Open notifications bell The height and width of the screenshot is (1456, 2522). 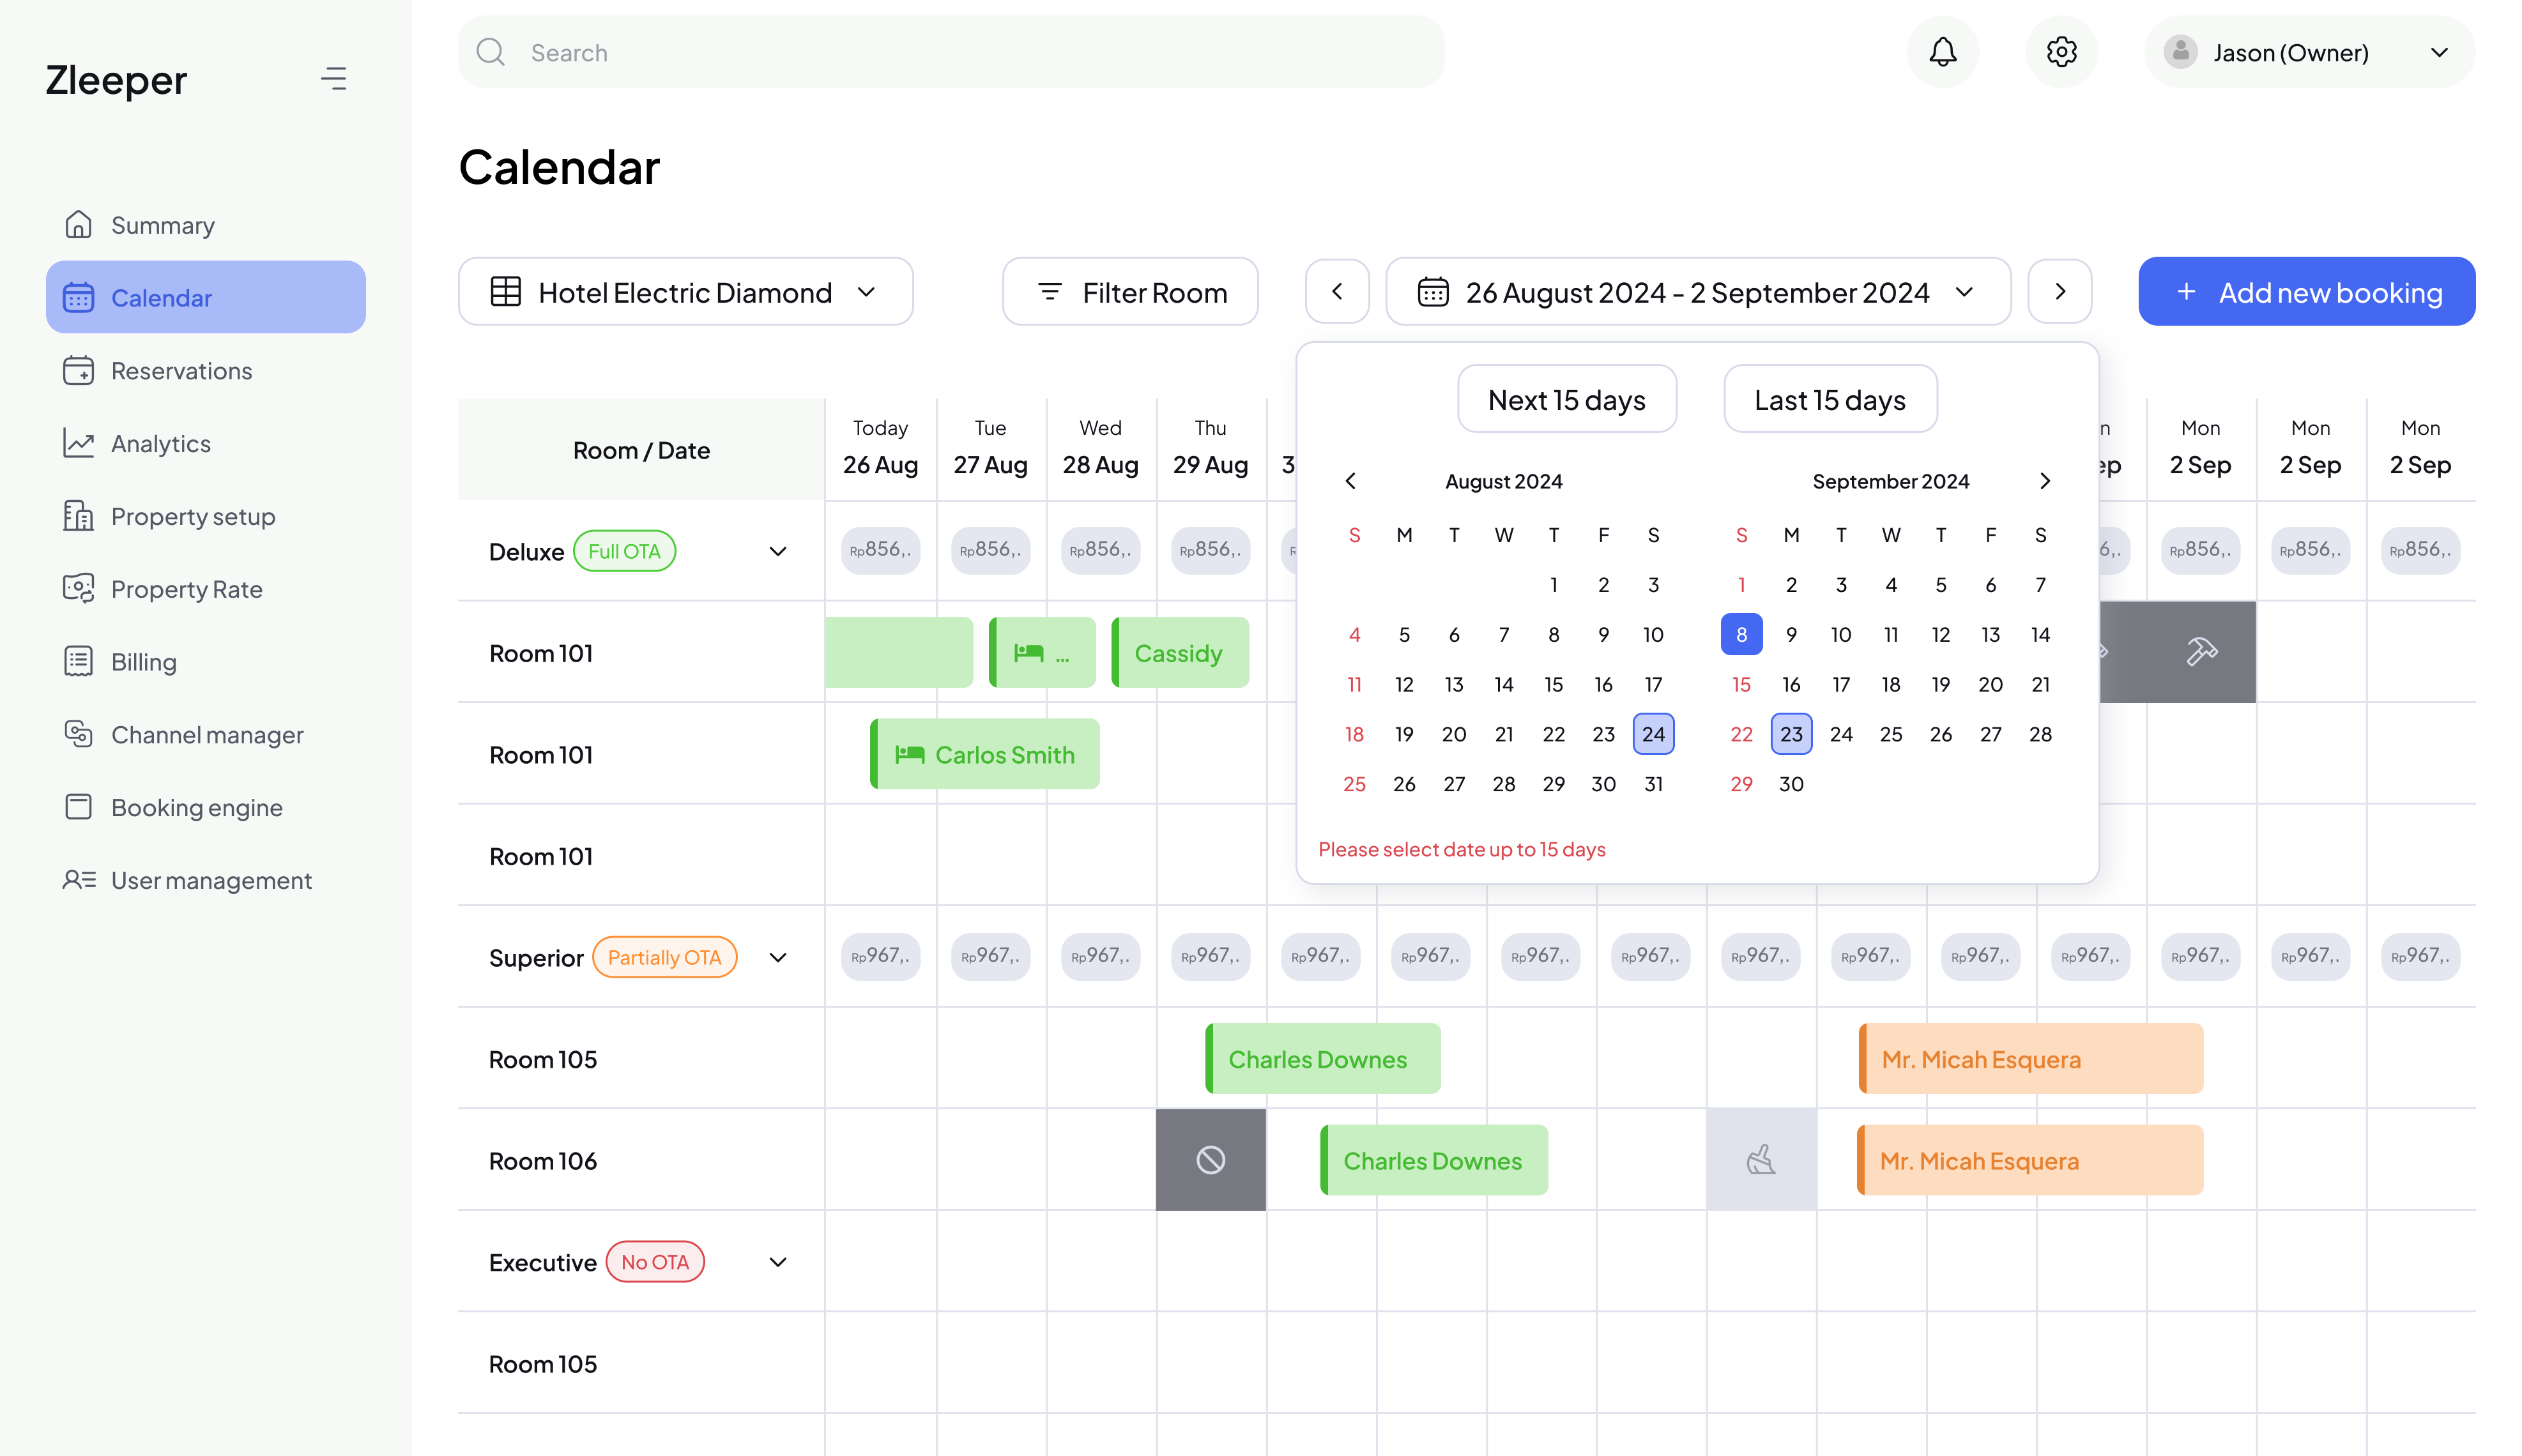click(x=1942, y=52)
